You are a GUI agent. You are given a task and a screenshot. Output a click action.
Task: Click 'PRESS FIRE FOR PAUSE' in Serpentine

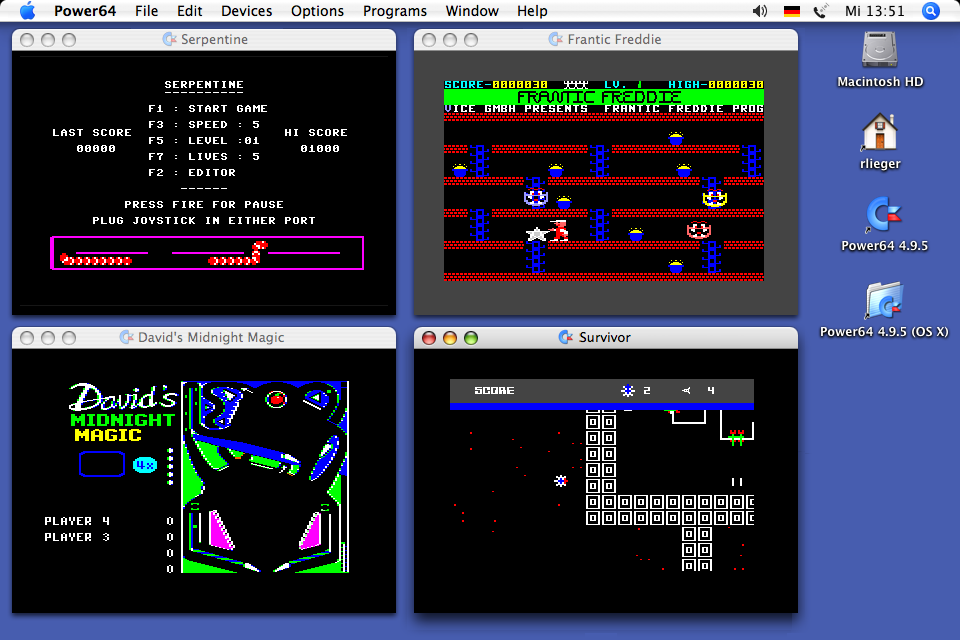coord(204,205)
